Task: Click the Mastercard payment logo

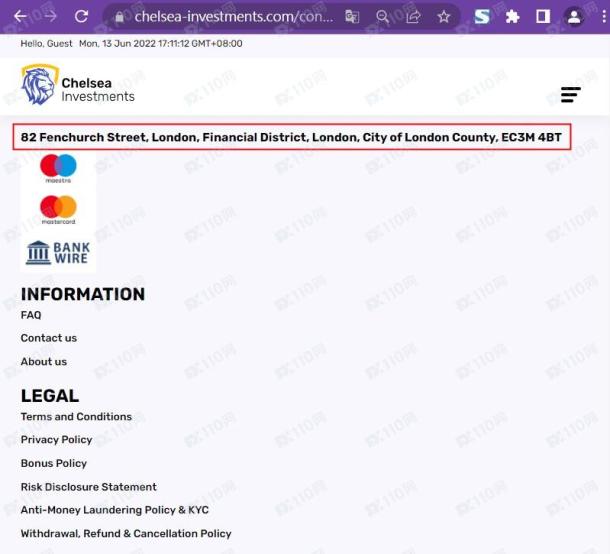Action: [x=58, y=210]
